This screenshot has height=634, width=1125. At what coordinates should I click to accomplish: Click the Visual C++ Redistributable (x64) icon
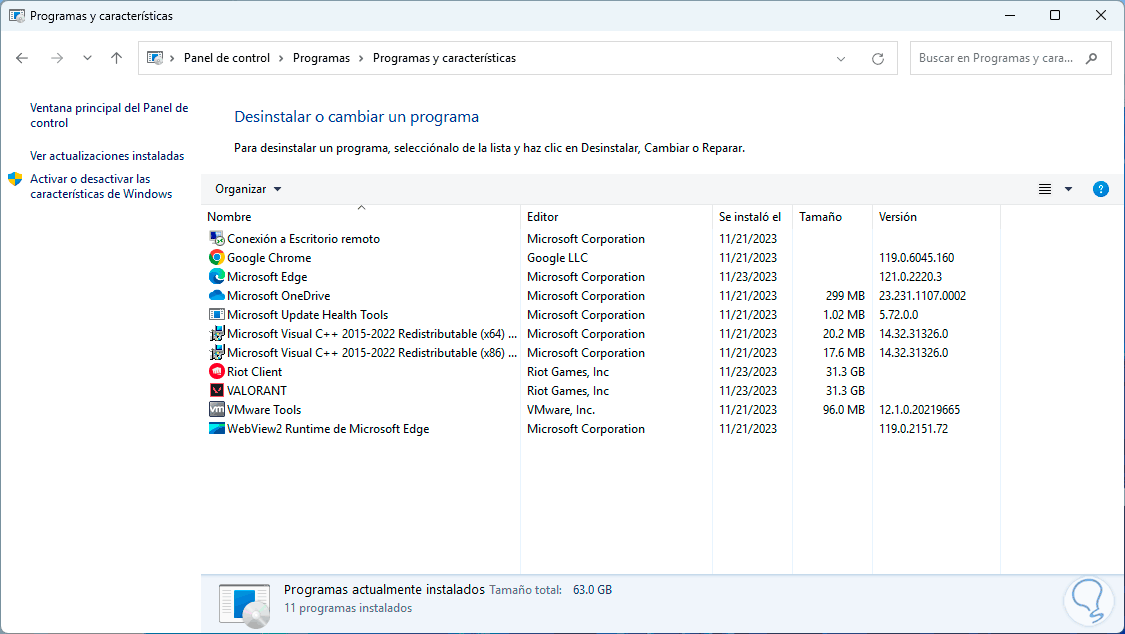click(x=217, y=333)
